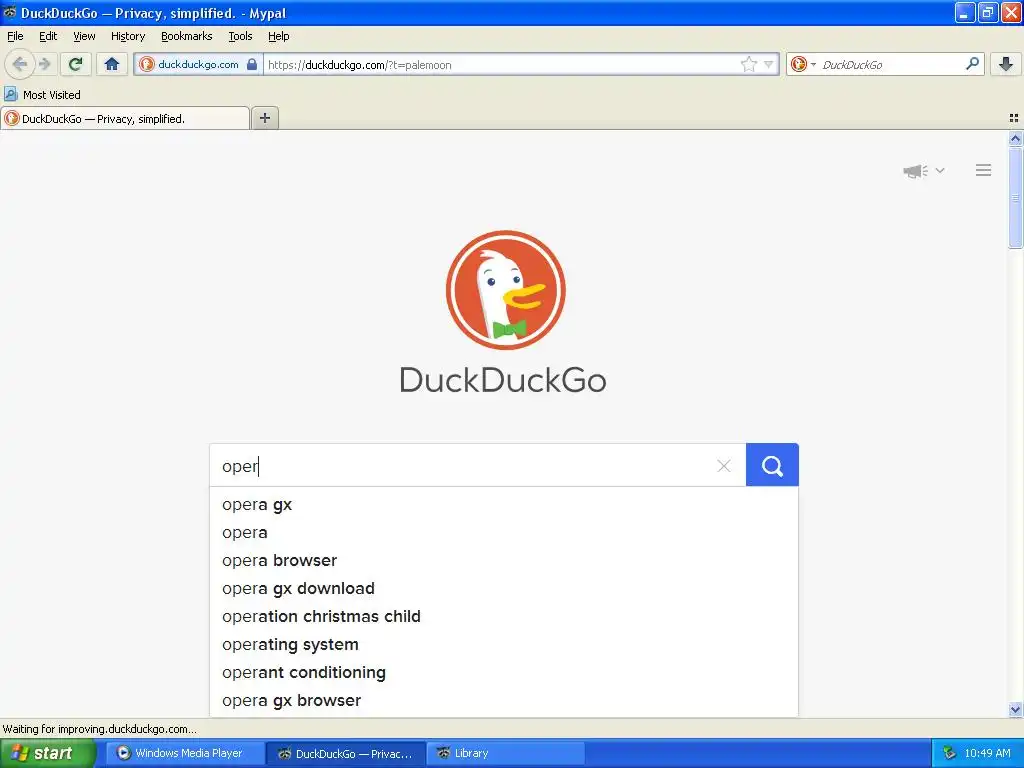Select the DuckDuckGo taskbar button

point(345,753)
